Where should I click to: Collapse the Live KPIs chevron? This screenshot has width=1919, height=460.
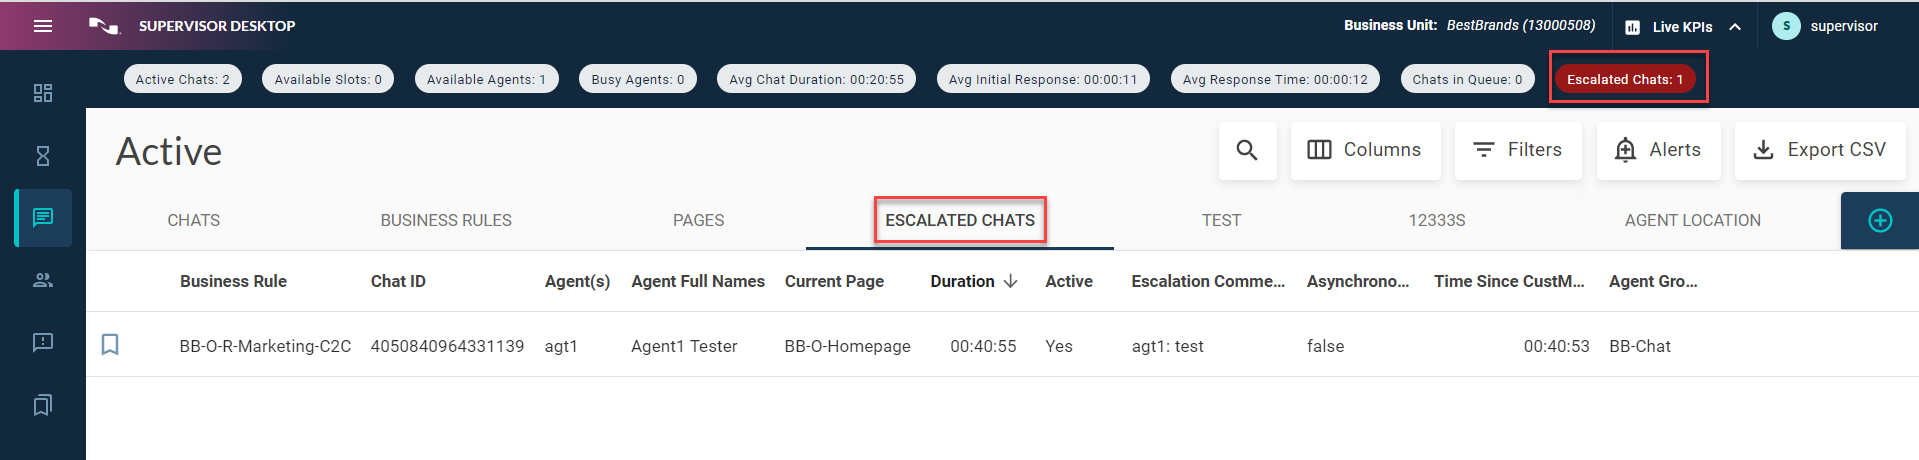click(x=1735, y=27)
